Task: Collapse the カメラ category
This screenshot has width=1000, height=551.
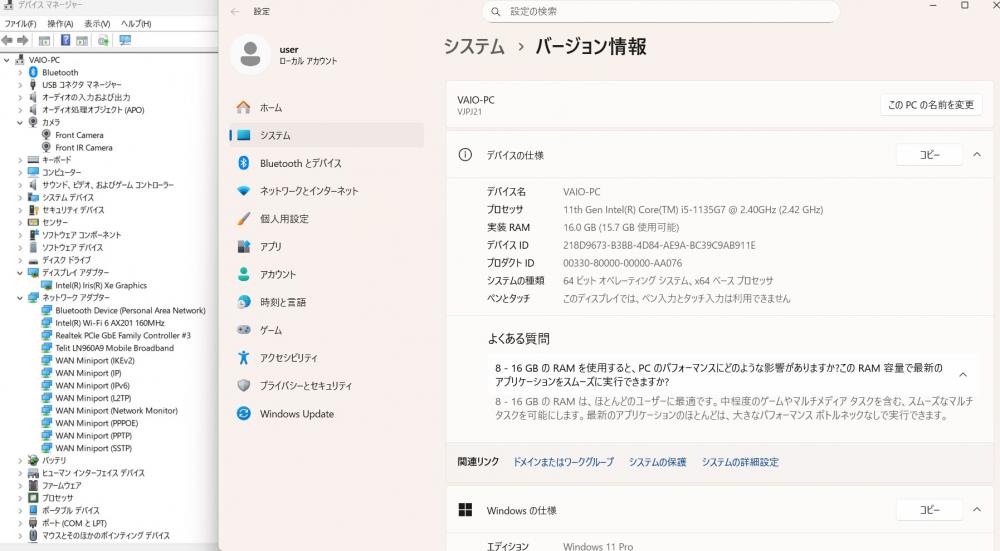Action: coord(20,122)
